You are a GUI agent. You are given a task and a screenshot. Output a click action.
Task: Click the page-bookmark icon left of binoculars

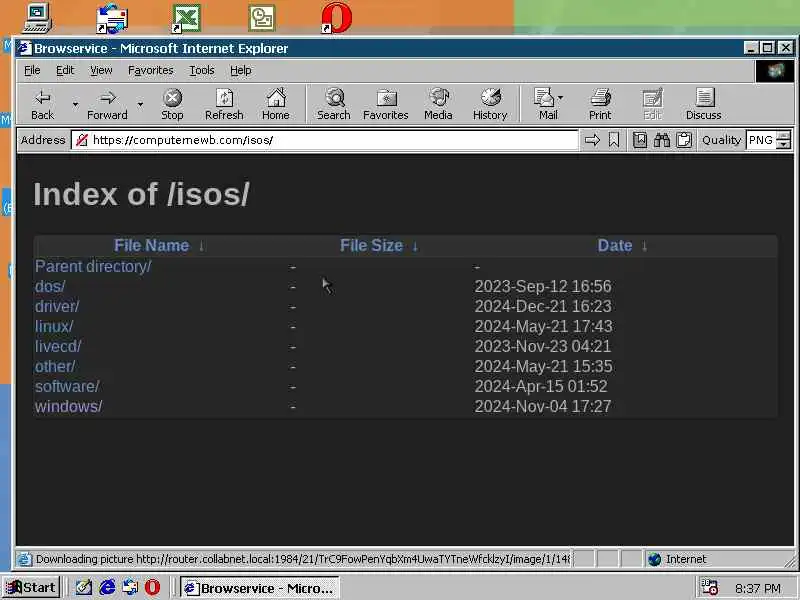(x=640, y=140)
